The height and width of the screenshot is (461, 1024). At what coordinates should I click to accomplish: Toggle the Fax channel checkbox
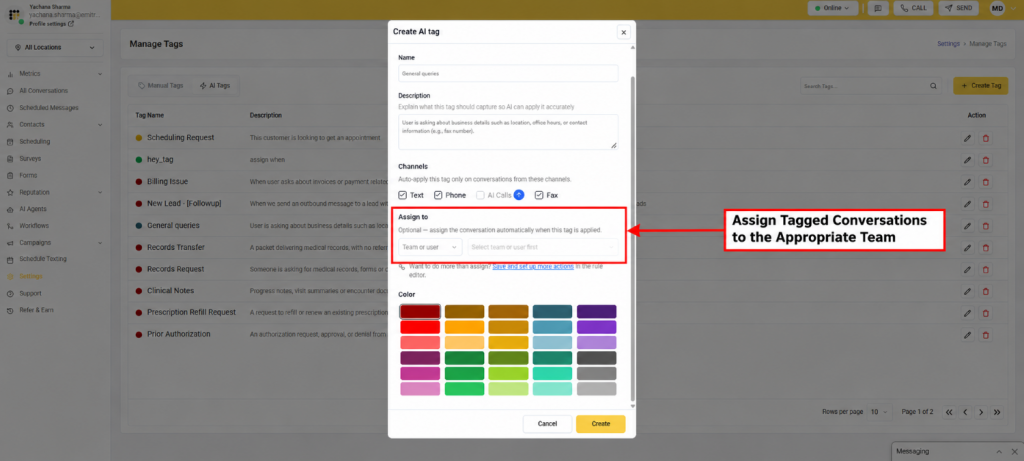tap(539, 195)
